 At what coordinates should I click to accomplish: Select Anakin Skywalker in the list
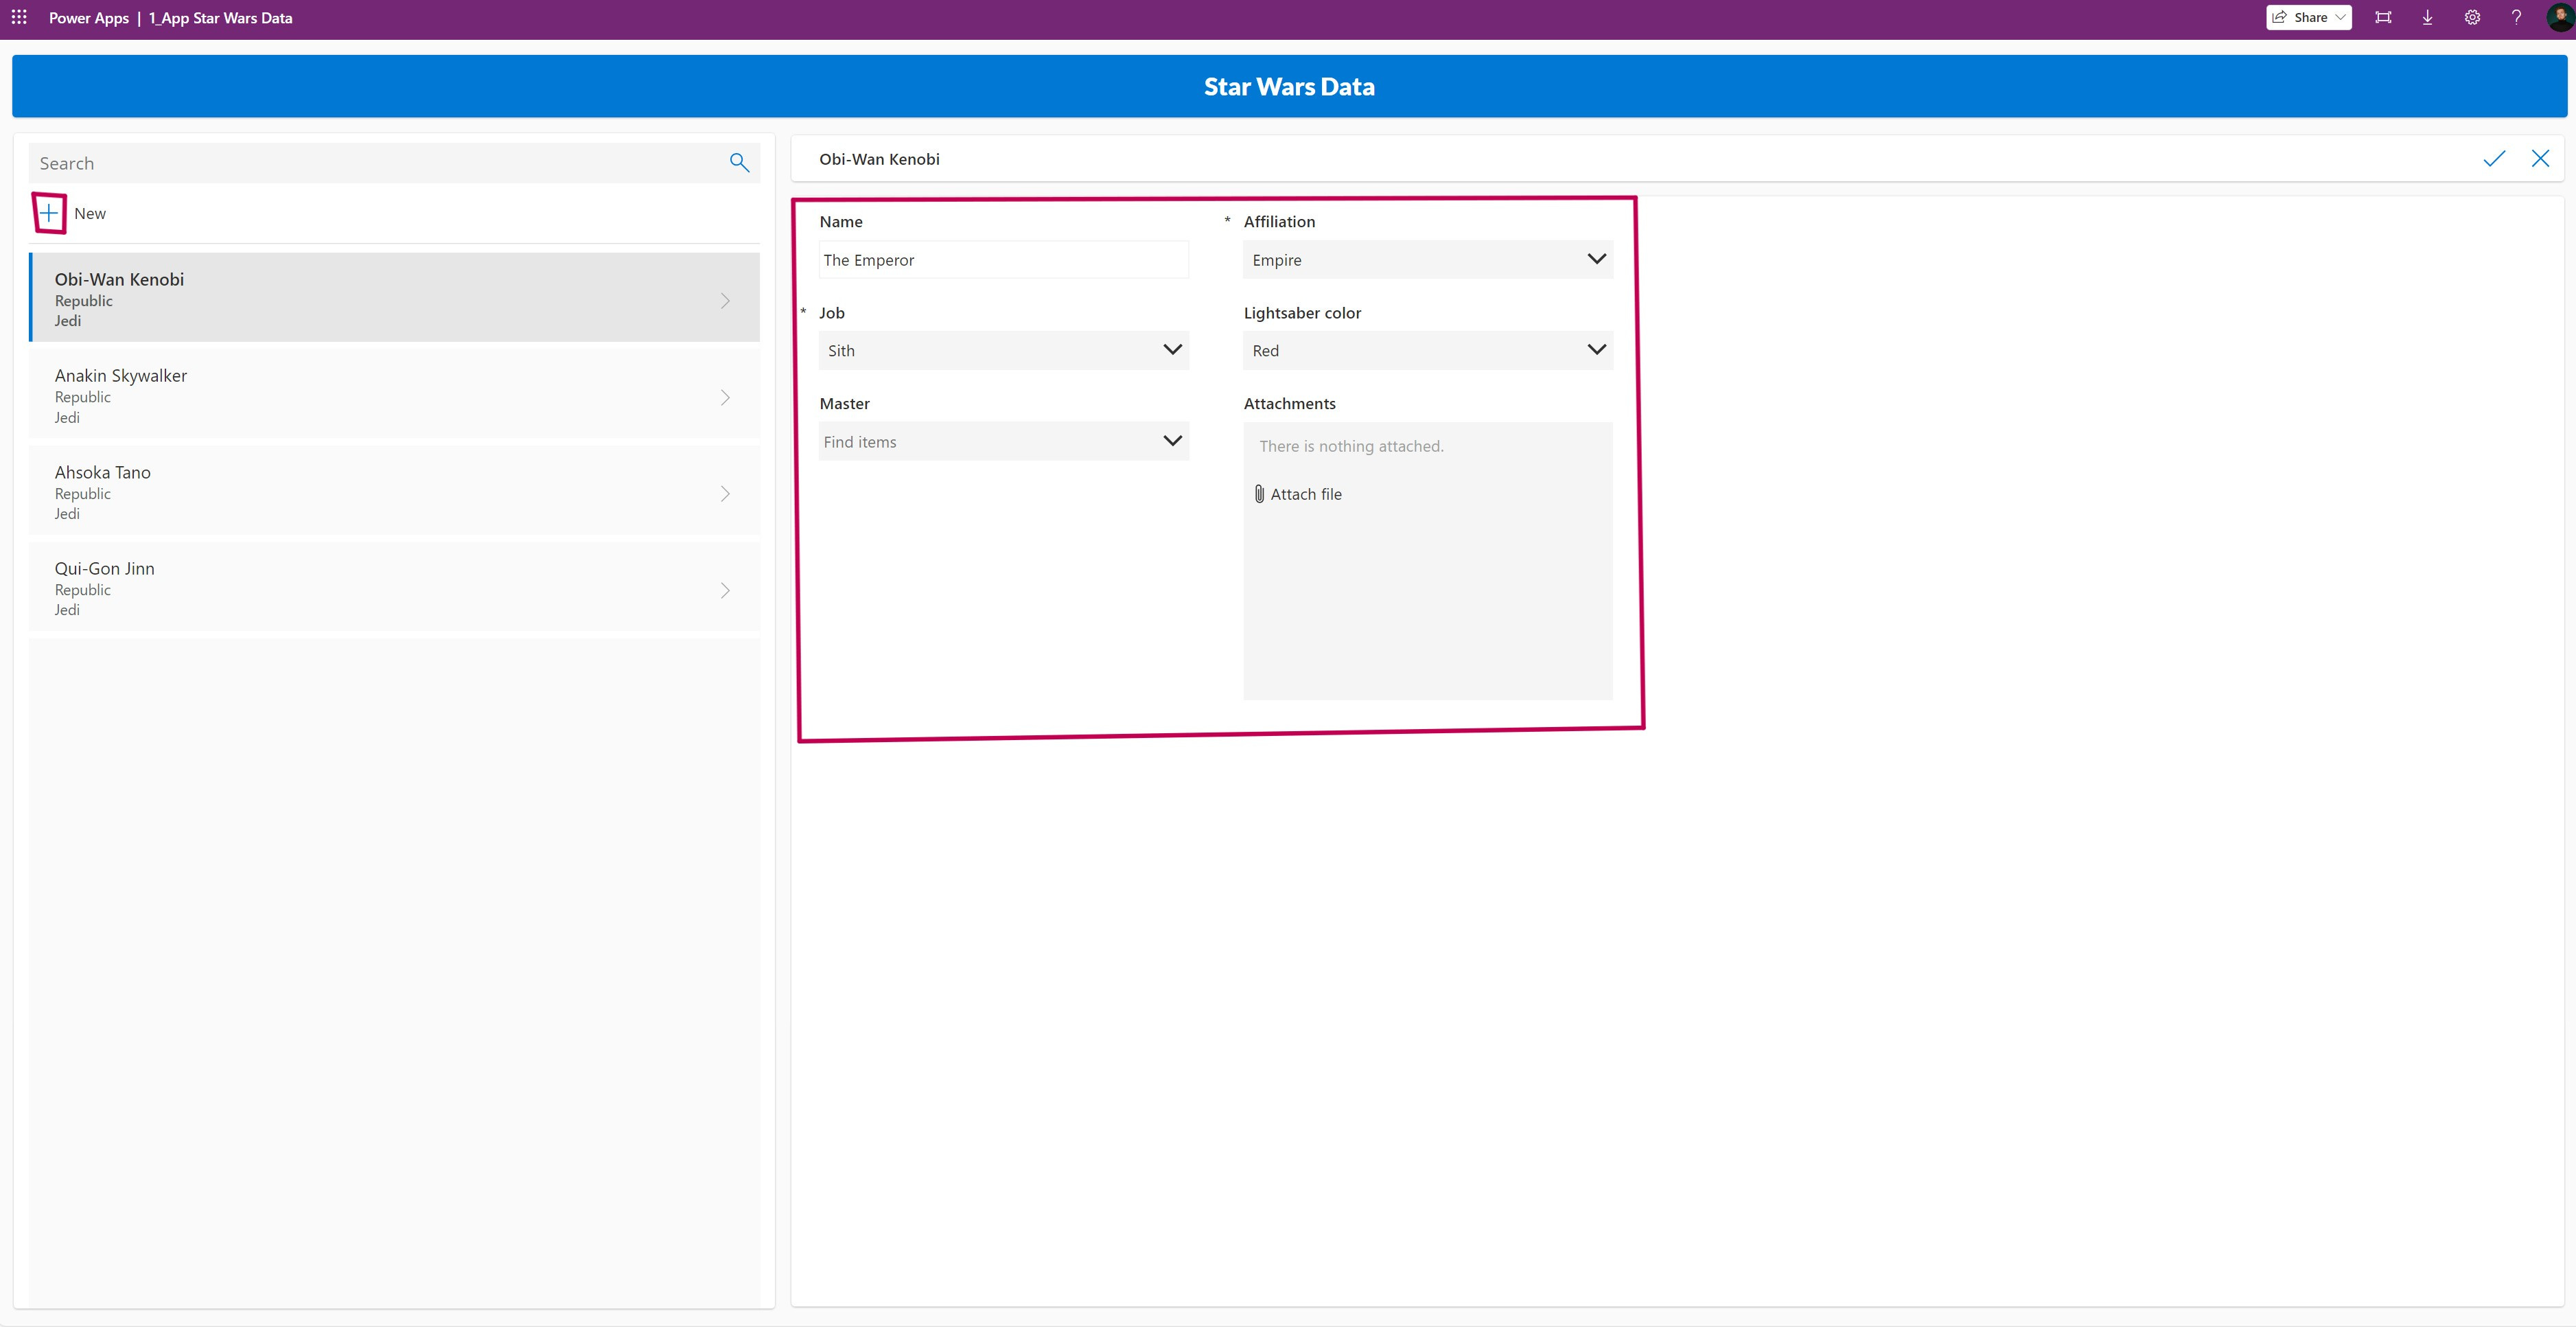(x=380, y=396)
